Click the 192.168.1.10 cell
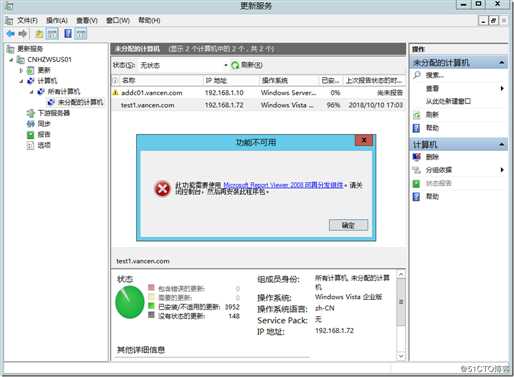 [x=224, y=93]
